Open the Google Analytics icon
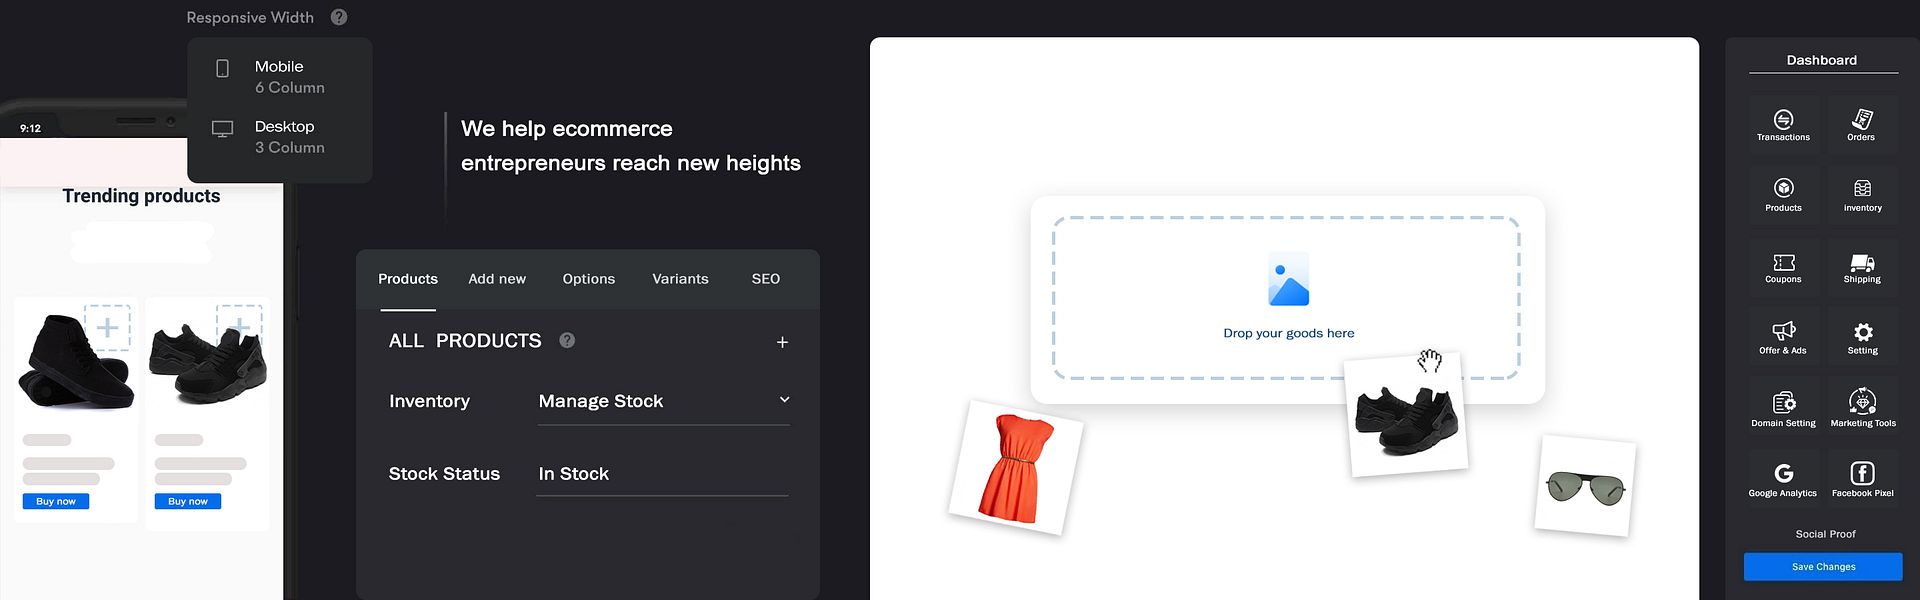 point(1783,473)
